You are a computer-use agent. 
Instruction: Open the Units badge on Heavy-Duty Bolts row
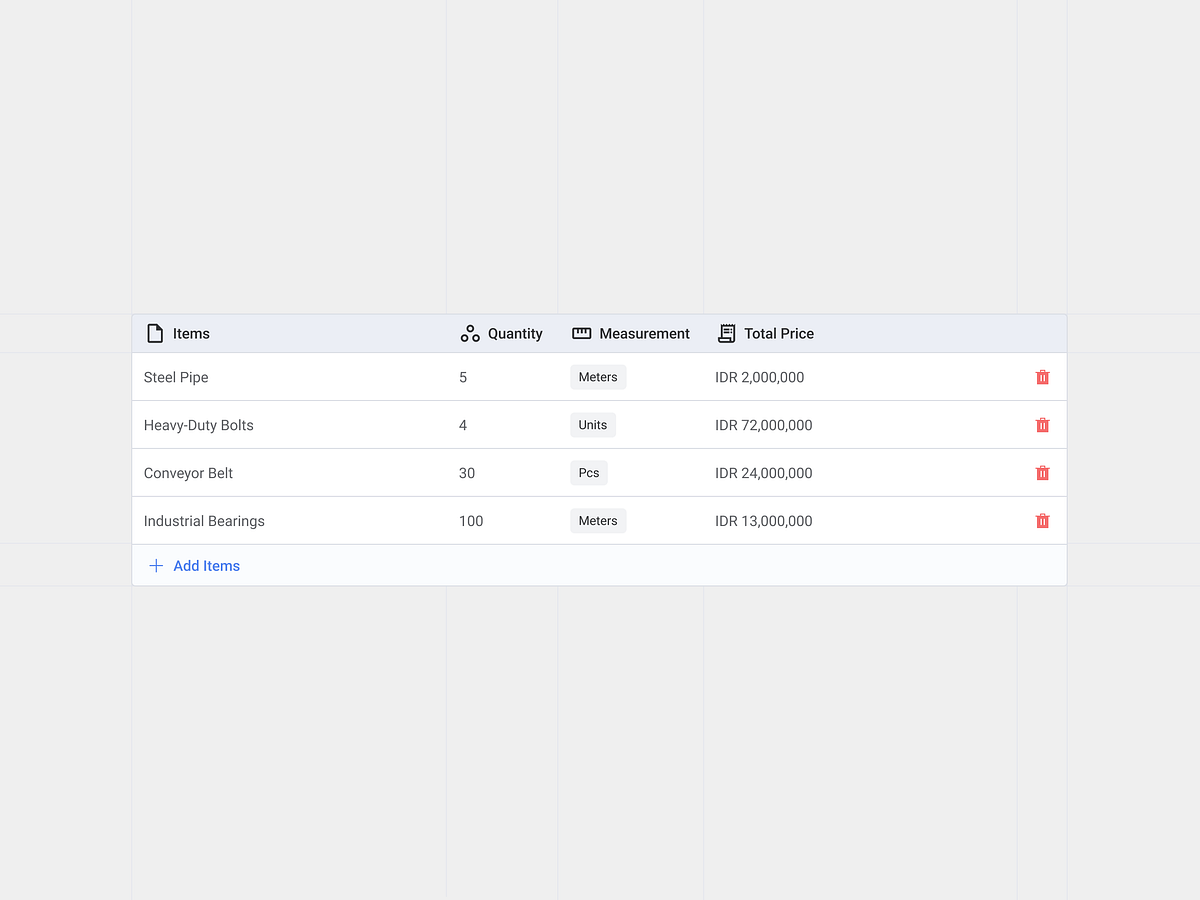coord(592,424)
